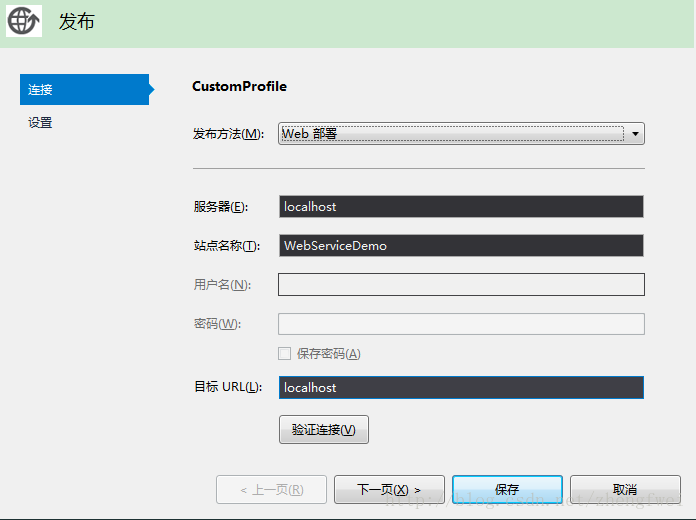Viewport: 696px width, 520px height.
Task: Click the 取消 button
Action: (x=625, y=490)
